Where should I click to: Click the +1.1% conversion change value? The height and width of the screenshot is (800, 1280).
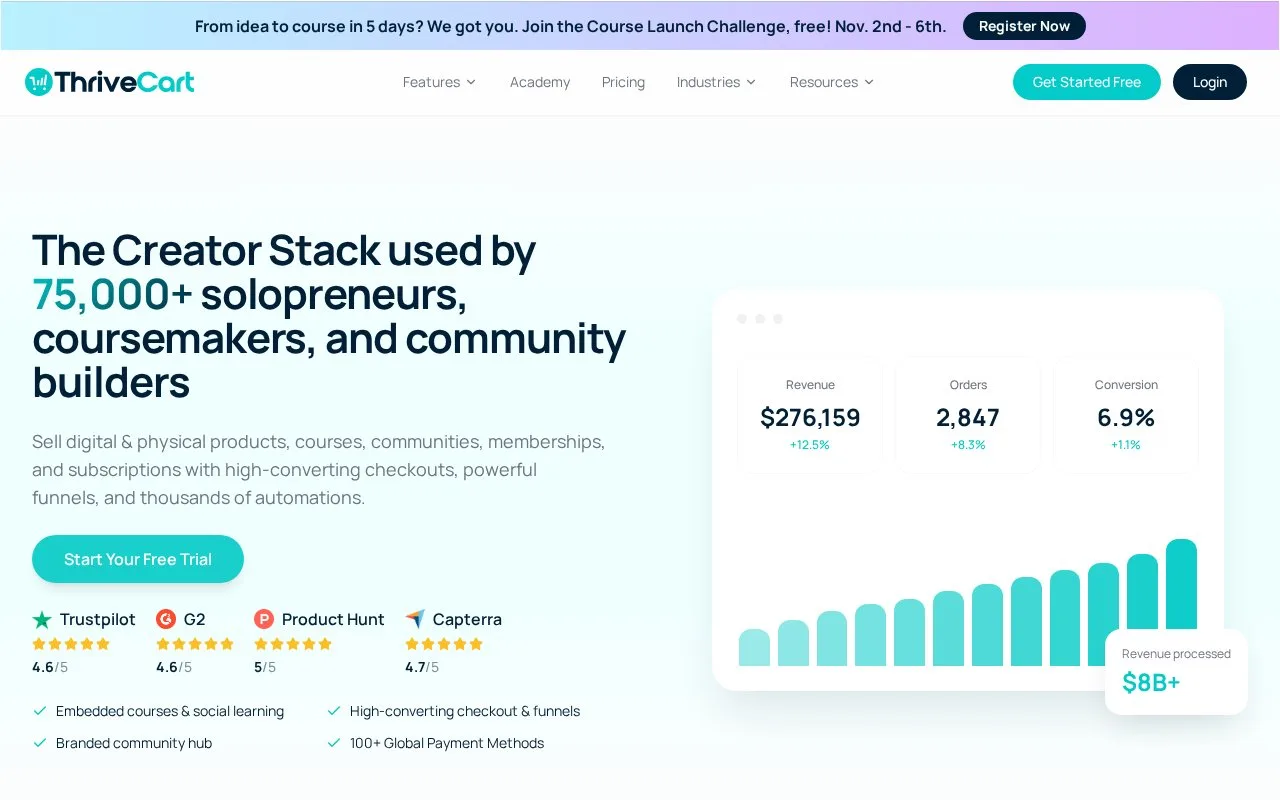pos(1126,445)
